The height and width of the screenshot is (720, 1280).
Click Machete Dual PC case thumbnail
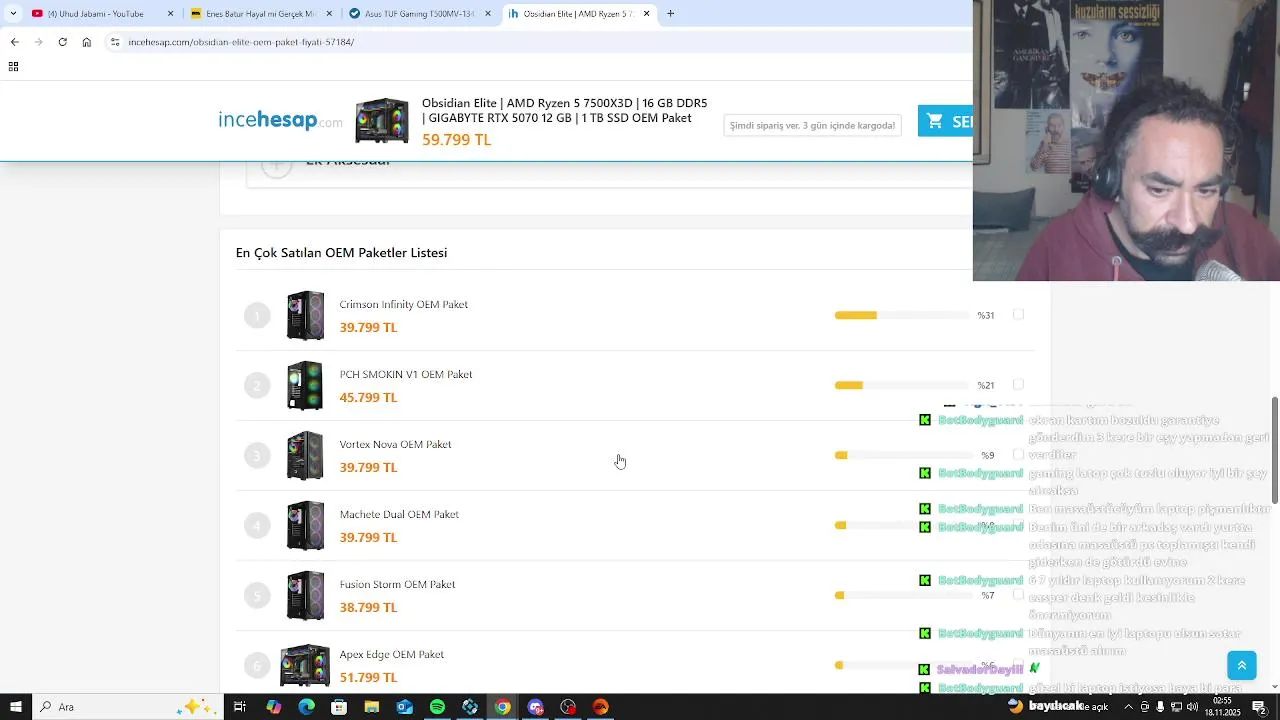(x=305, y=526)
